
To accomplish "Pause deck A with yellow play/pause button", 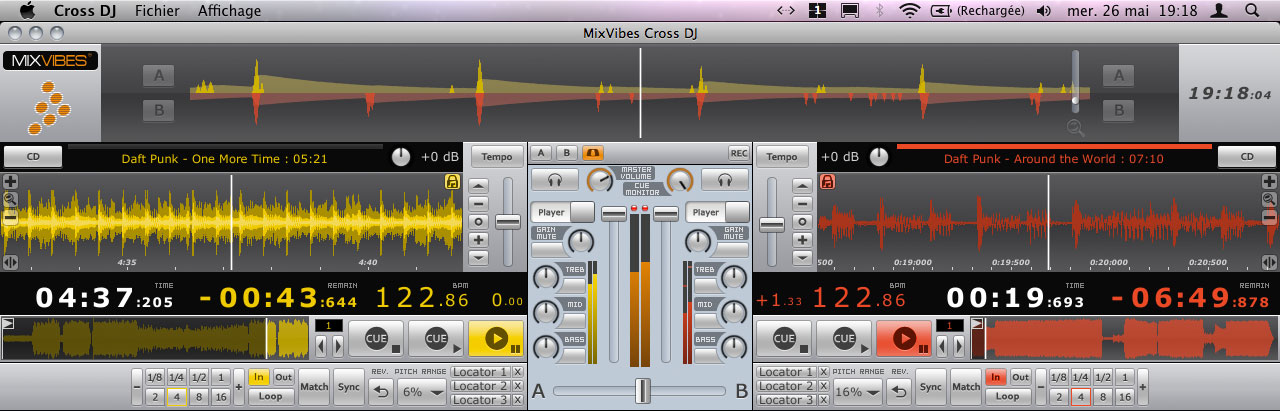I will (x=496, y=338).
